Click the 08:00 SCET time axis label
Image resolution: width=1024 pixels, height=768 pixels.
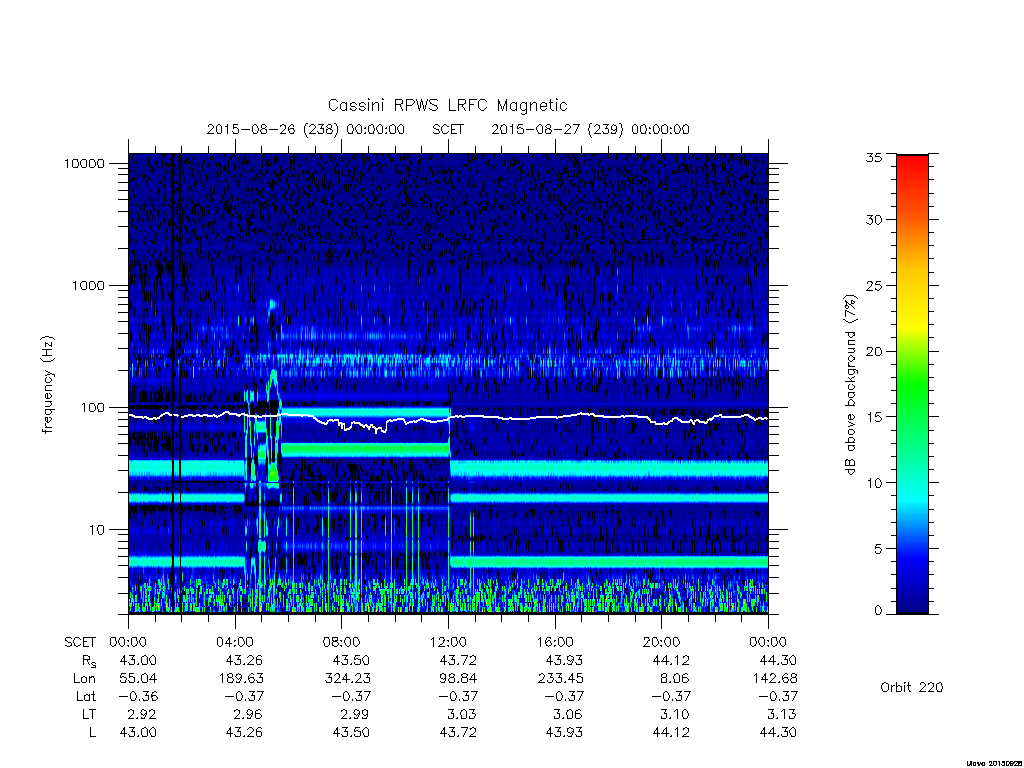(342, 642)
